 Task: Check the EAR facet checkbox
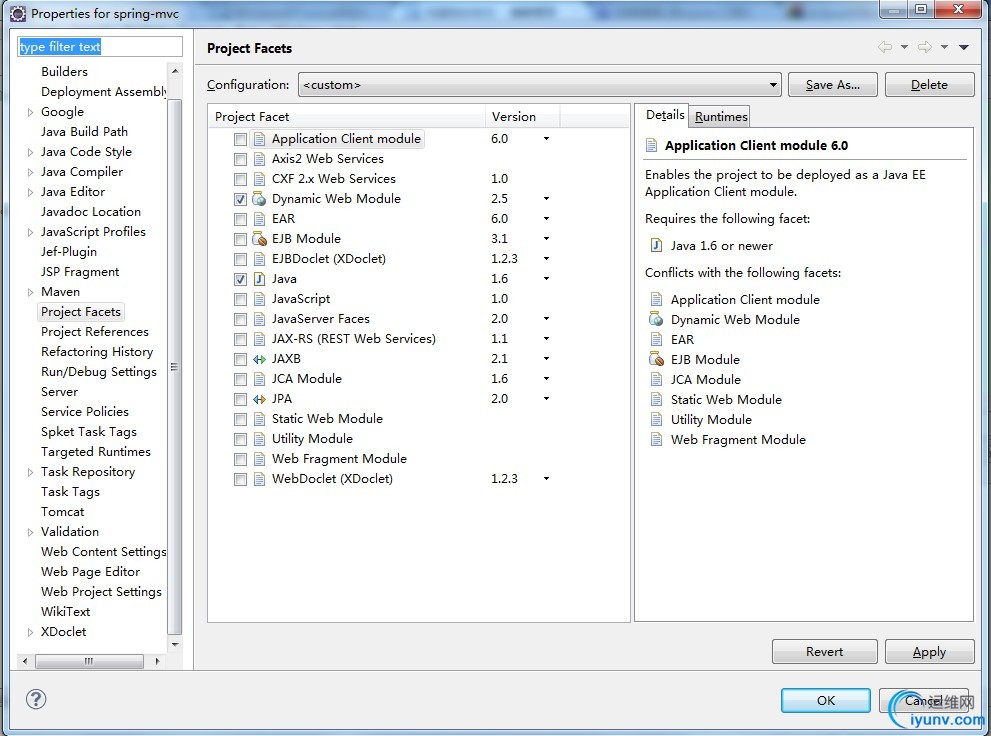(x=240, y=219)
